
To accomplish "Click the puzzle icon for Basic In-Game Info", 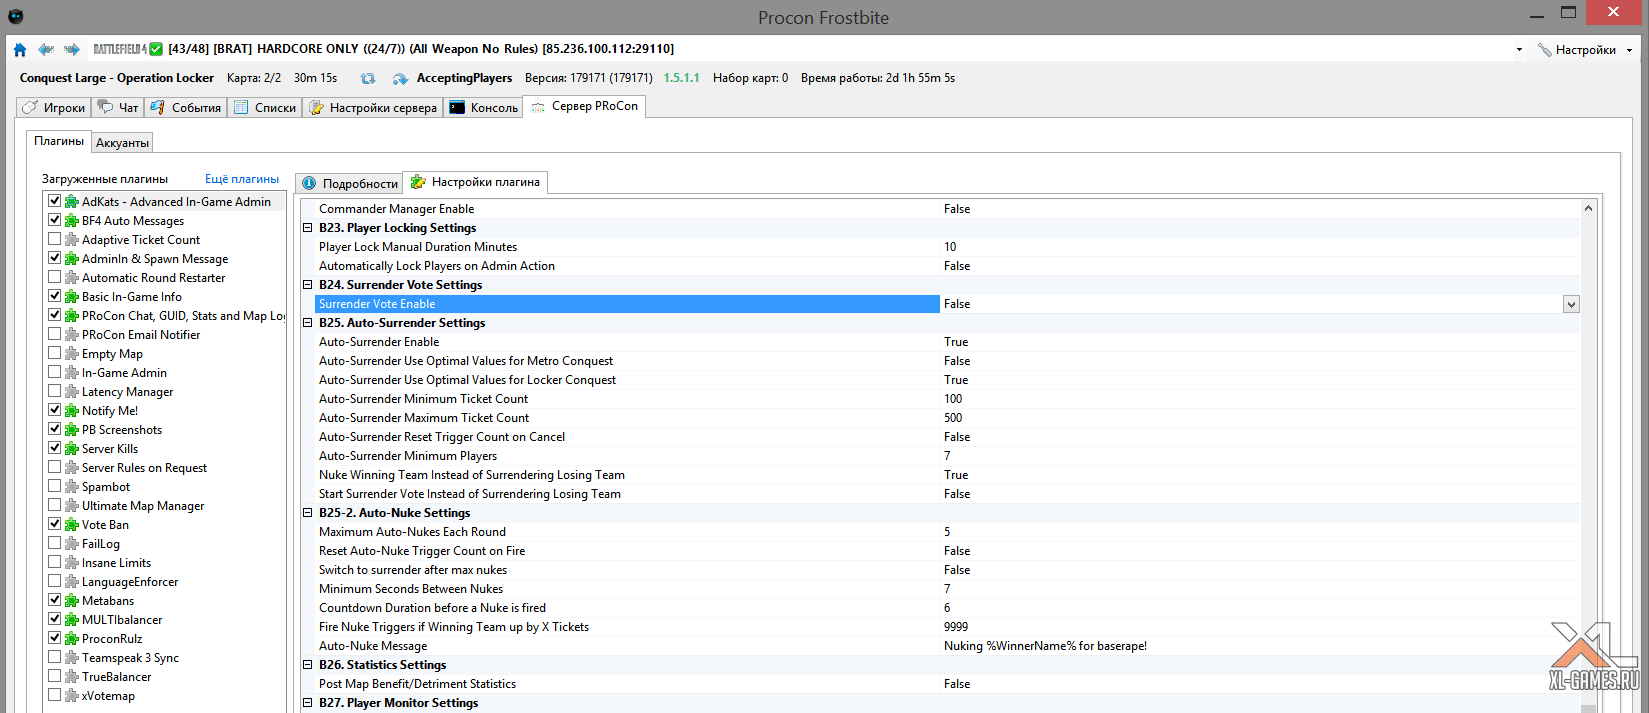I will coord(72,297).
